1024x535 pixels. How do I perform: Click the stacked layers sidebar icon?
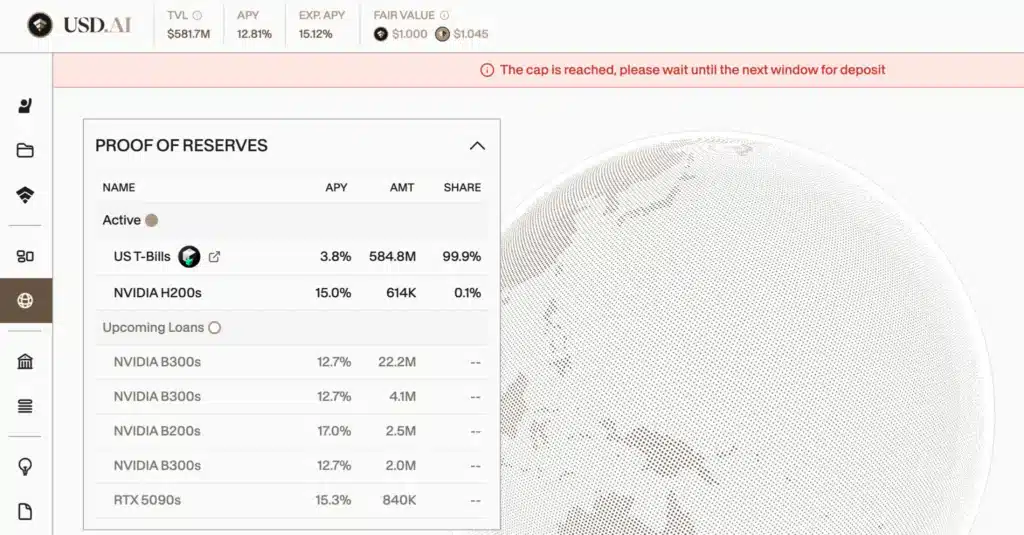click(x=25, y=195)
